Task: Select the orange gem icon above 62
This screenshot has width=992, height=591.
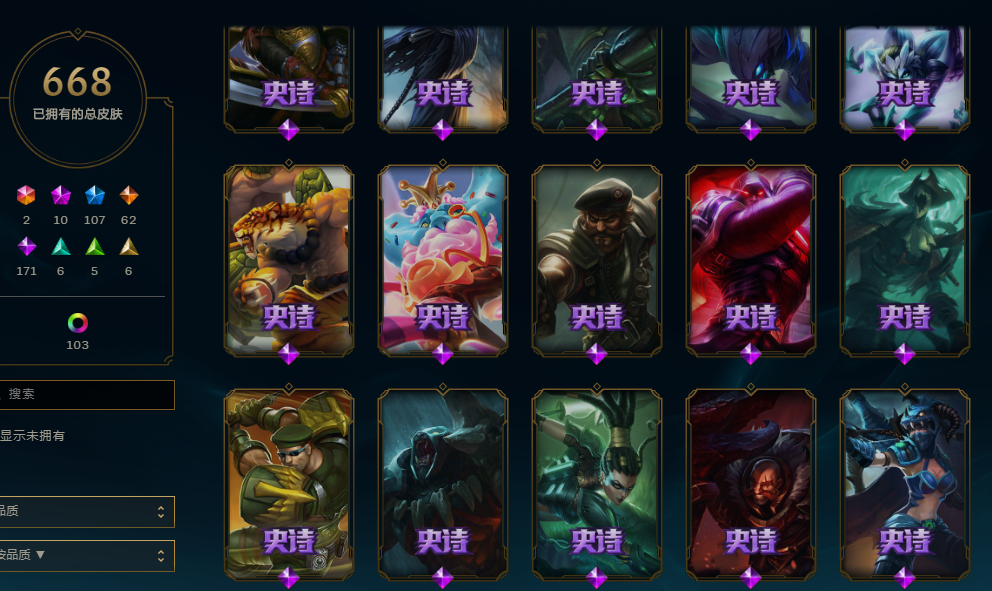Action: point(129,195)
